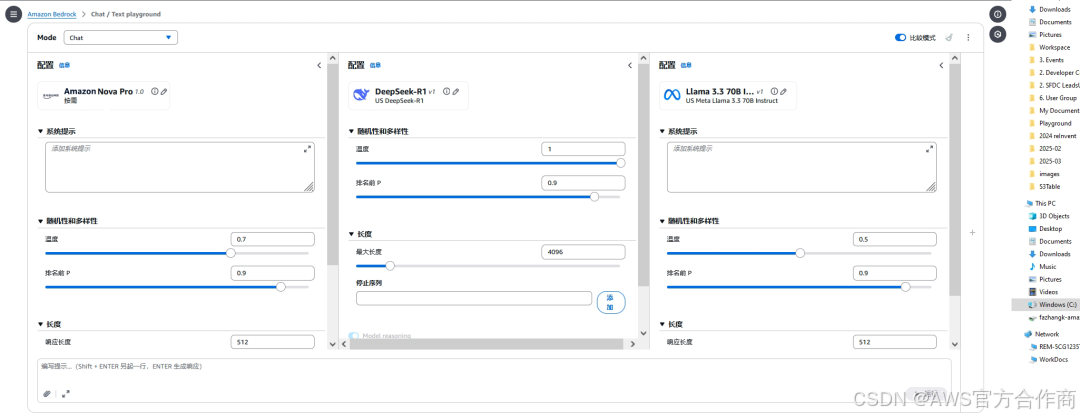Click the Meta infinity logo
The width and height of the screenshot is (1080, 416).
click(x=672, y=95)
